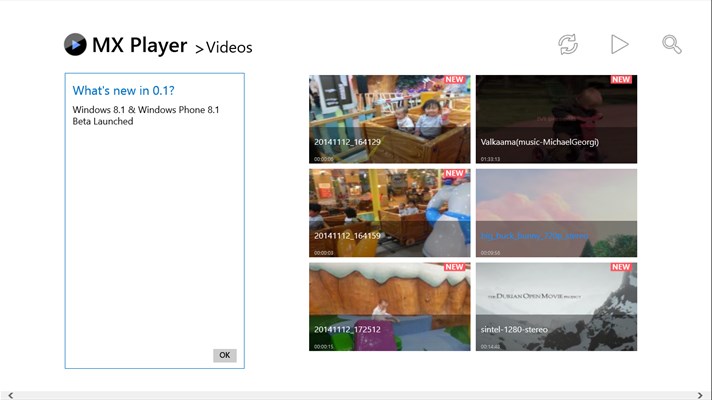Open video 20141112_164129 thumbnail
The height and width of the screenshot is (400, 712).
(390, 119)
